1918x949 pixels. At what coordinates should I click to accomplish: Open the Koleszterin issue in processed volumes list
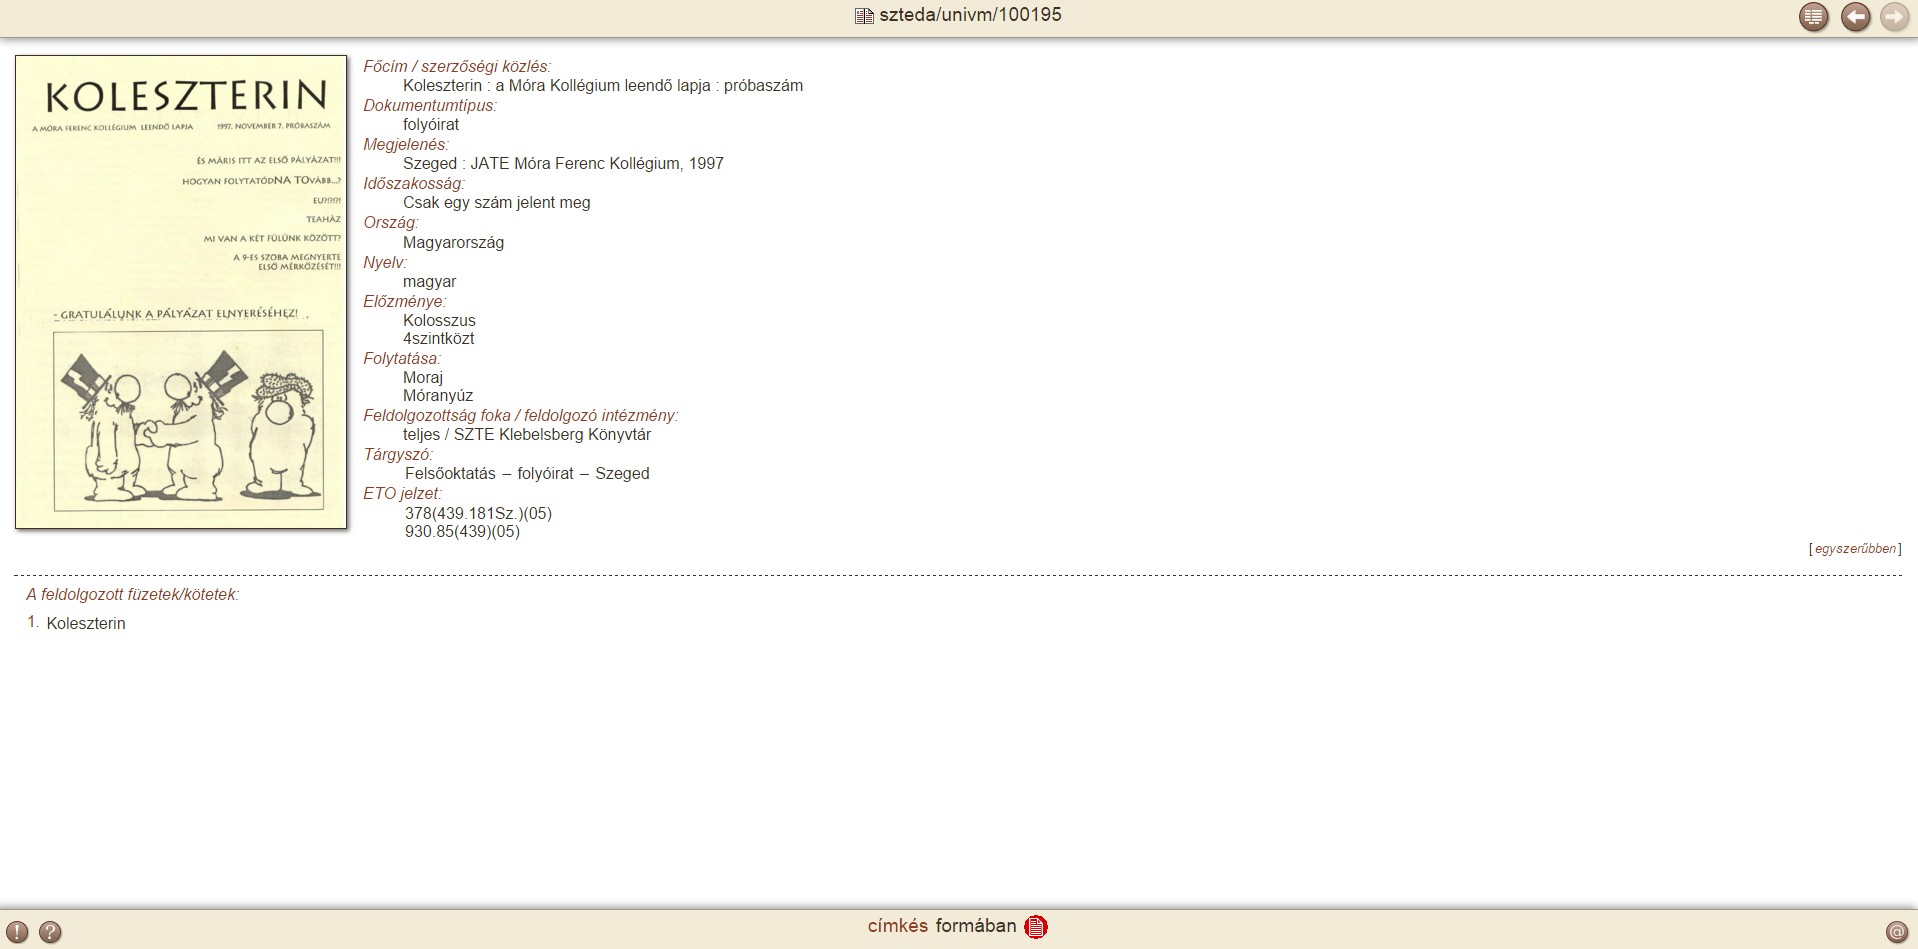click(86, 624)
